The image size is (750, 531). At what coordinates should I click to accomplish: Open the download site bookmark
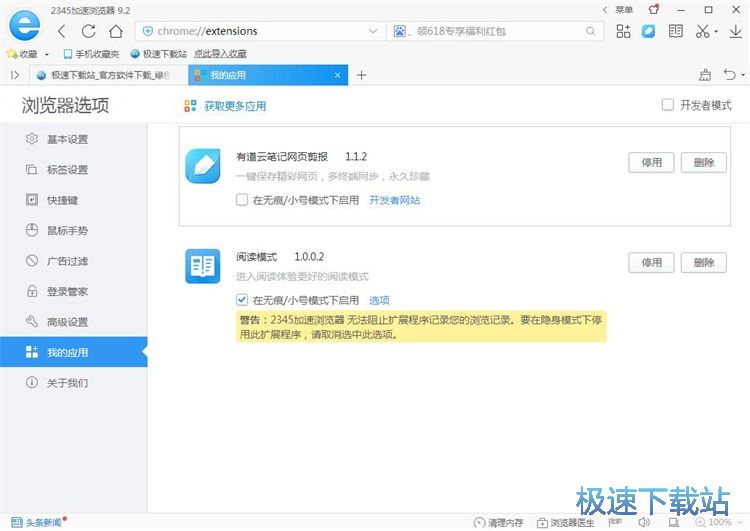click(158, 54)
